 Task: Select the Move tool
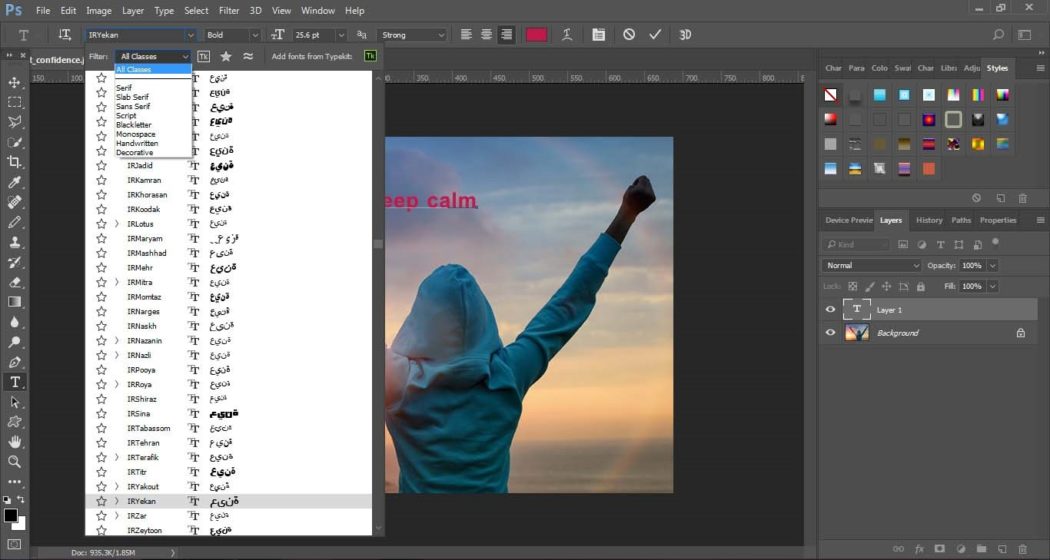[14, 82]
